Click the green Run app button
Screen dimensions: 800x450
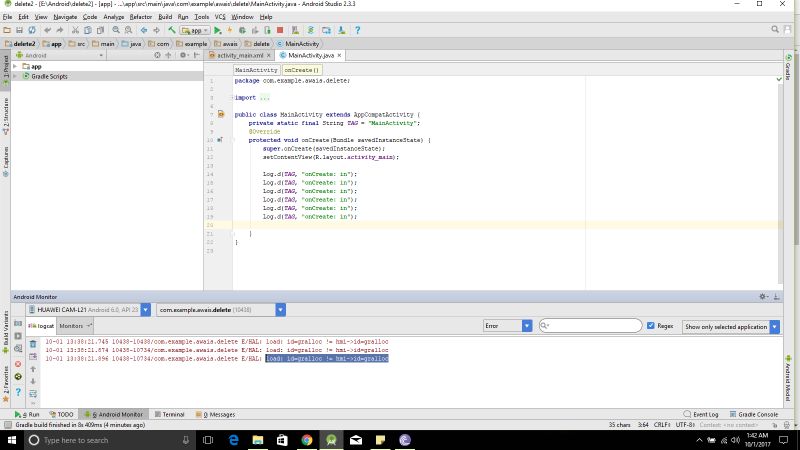point(218,30)
